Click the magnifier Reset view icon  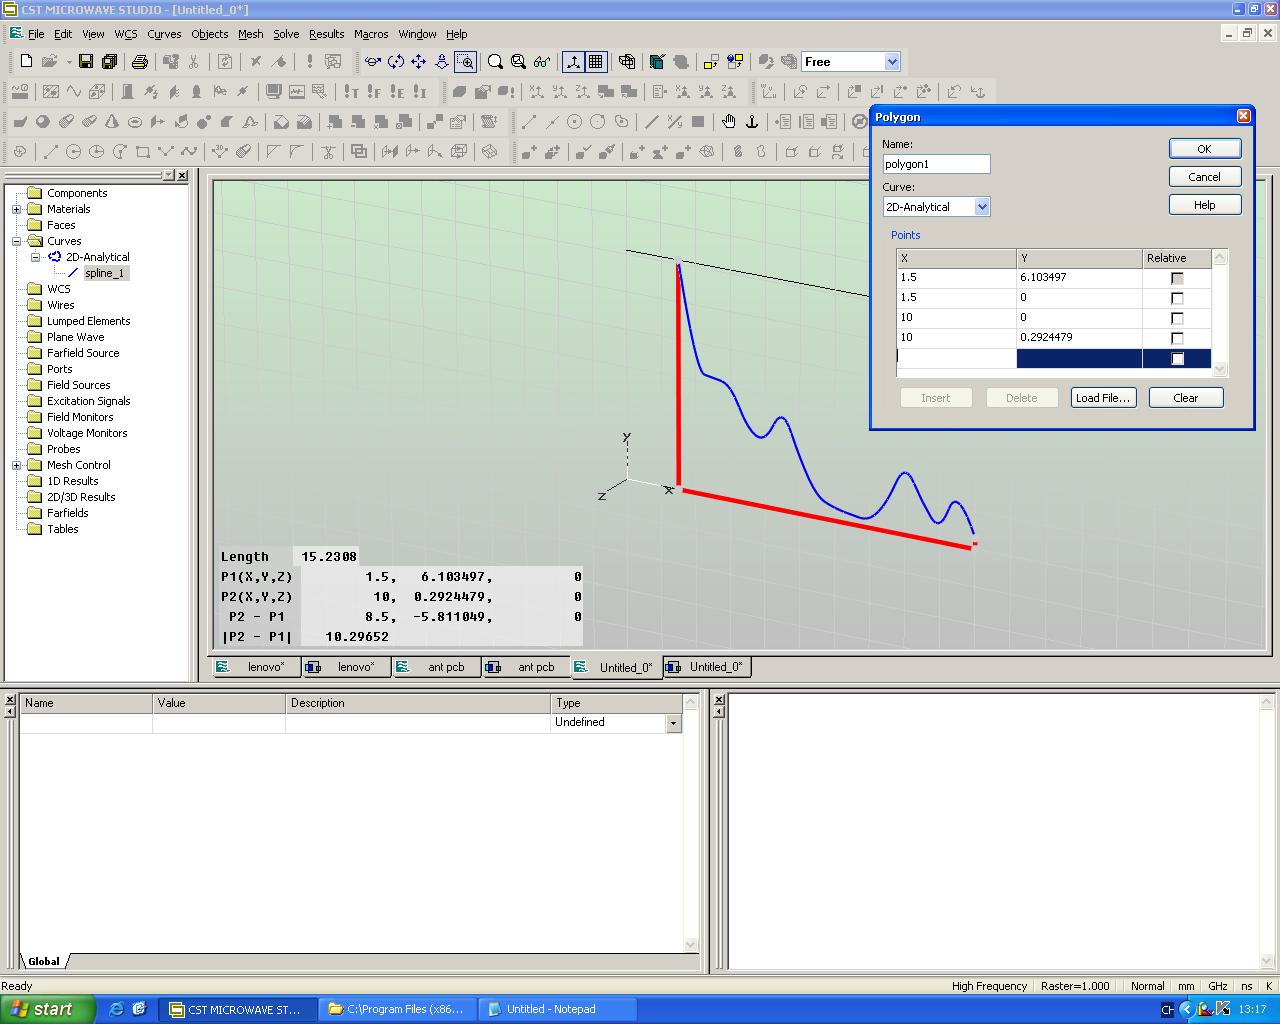[x=495, y=62]
